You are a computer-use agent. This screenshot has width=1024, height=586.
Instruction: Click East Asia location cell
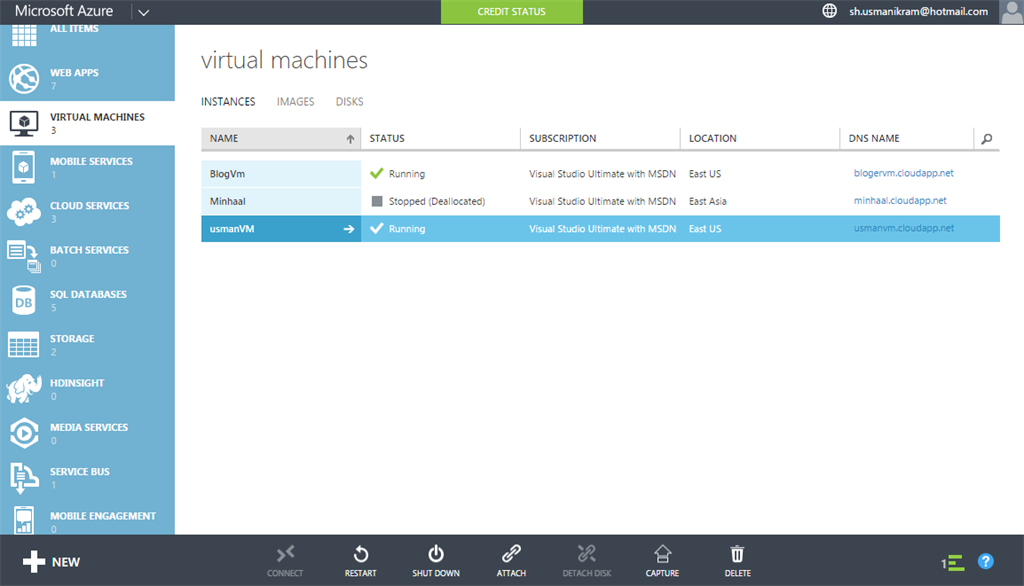[x=707, y=201]
